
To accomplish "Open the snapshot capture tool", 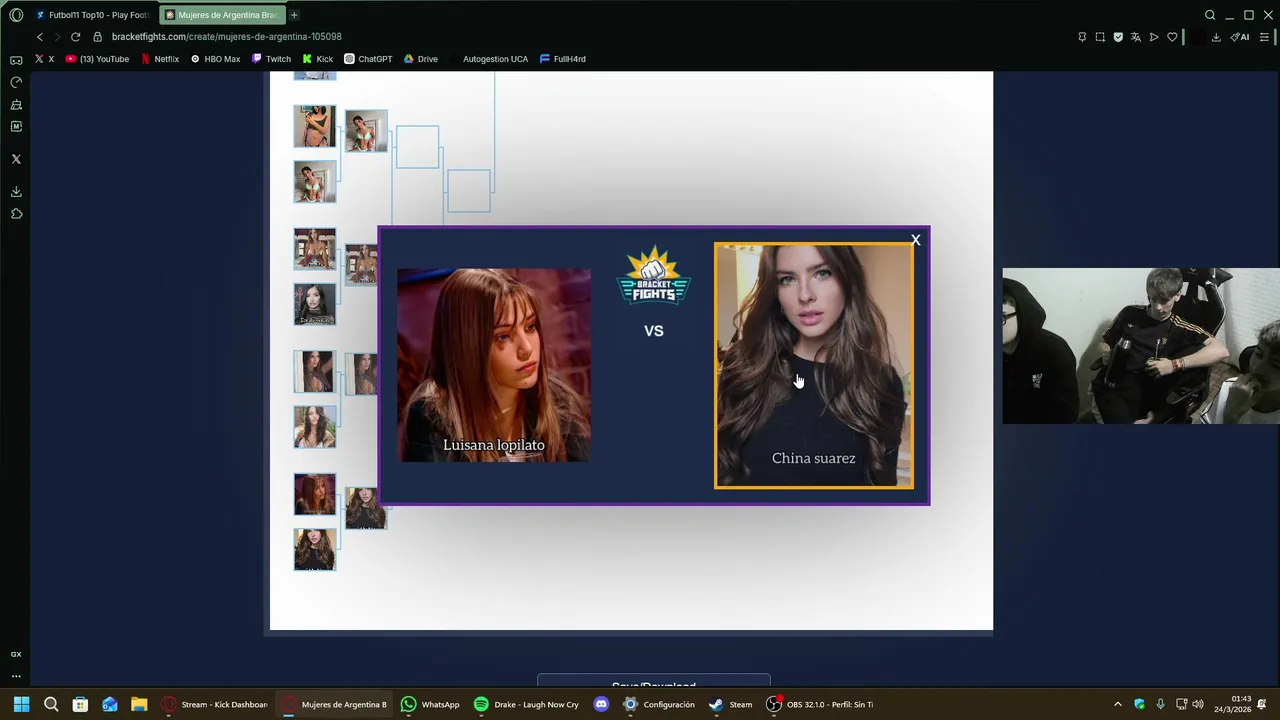I will 1100,37.
